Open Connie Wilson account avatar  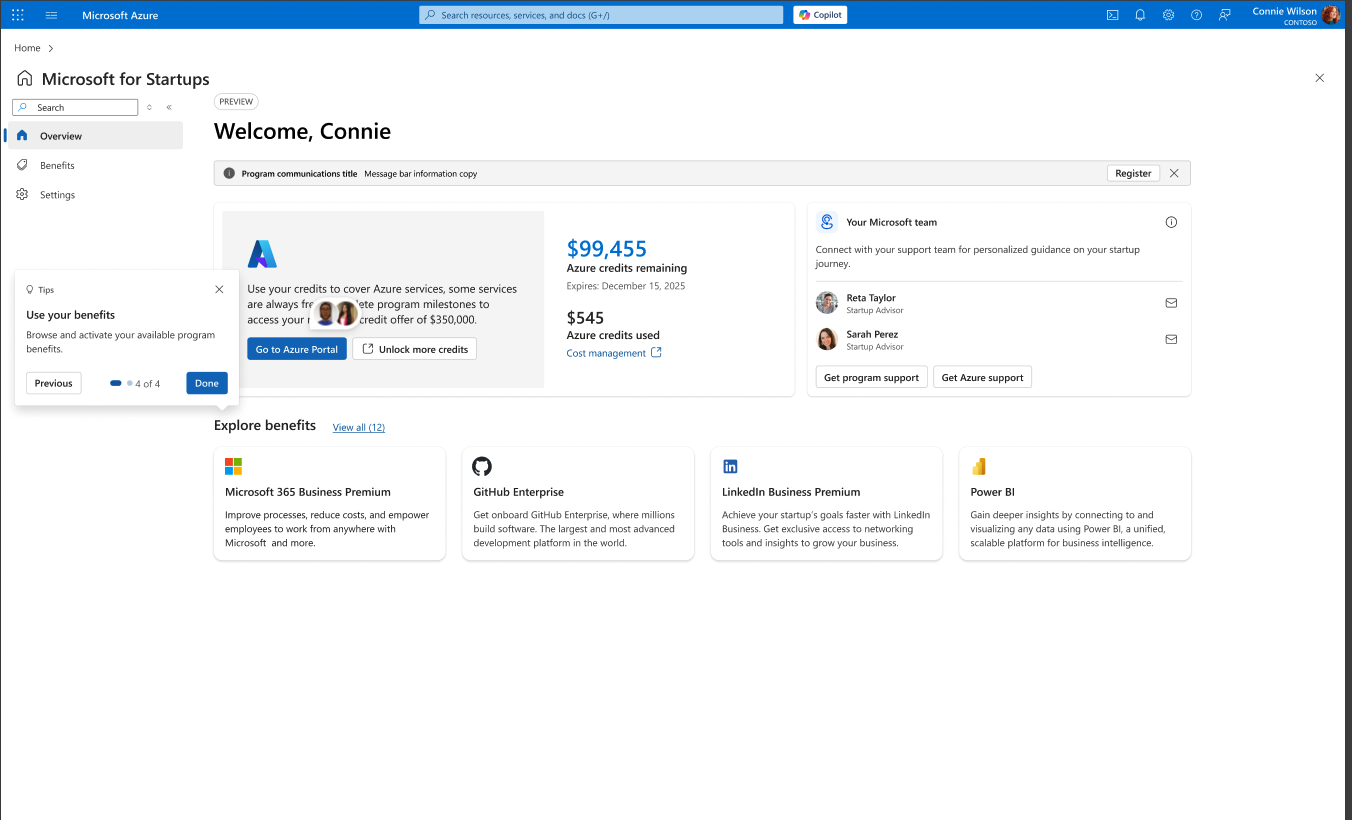click(1331, 15)
